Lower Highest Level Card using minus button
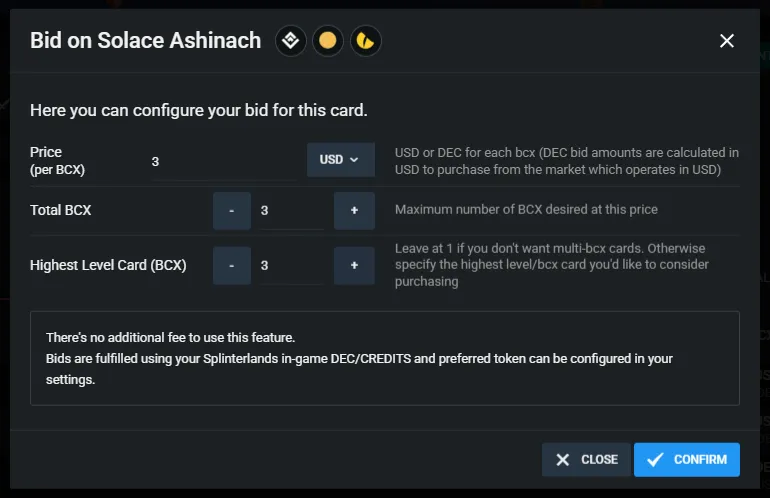The height and width of the screenshot is (498, 770). [232, 266]
